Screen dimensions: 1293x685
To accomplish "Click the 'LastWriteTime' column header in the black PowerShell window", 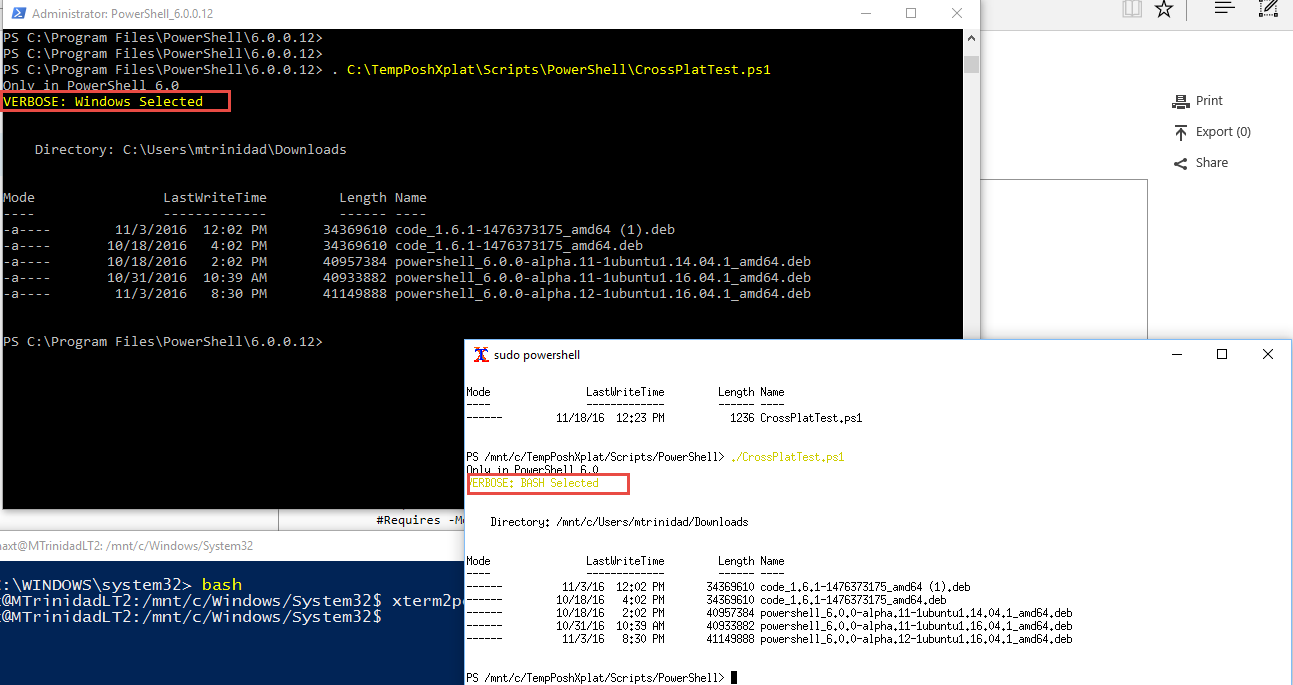I will (215, 198).
